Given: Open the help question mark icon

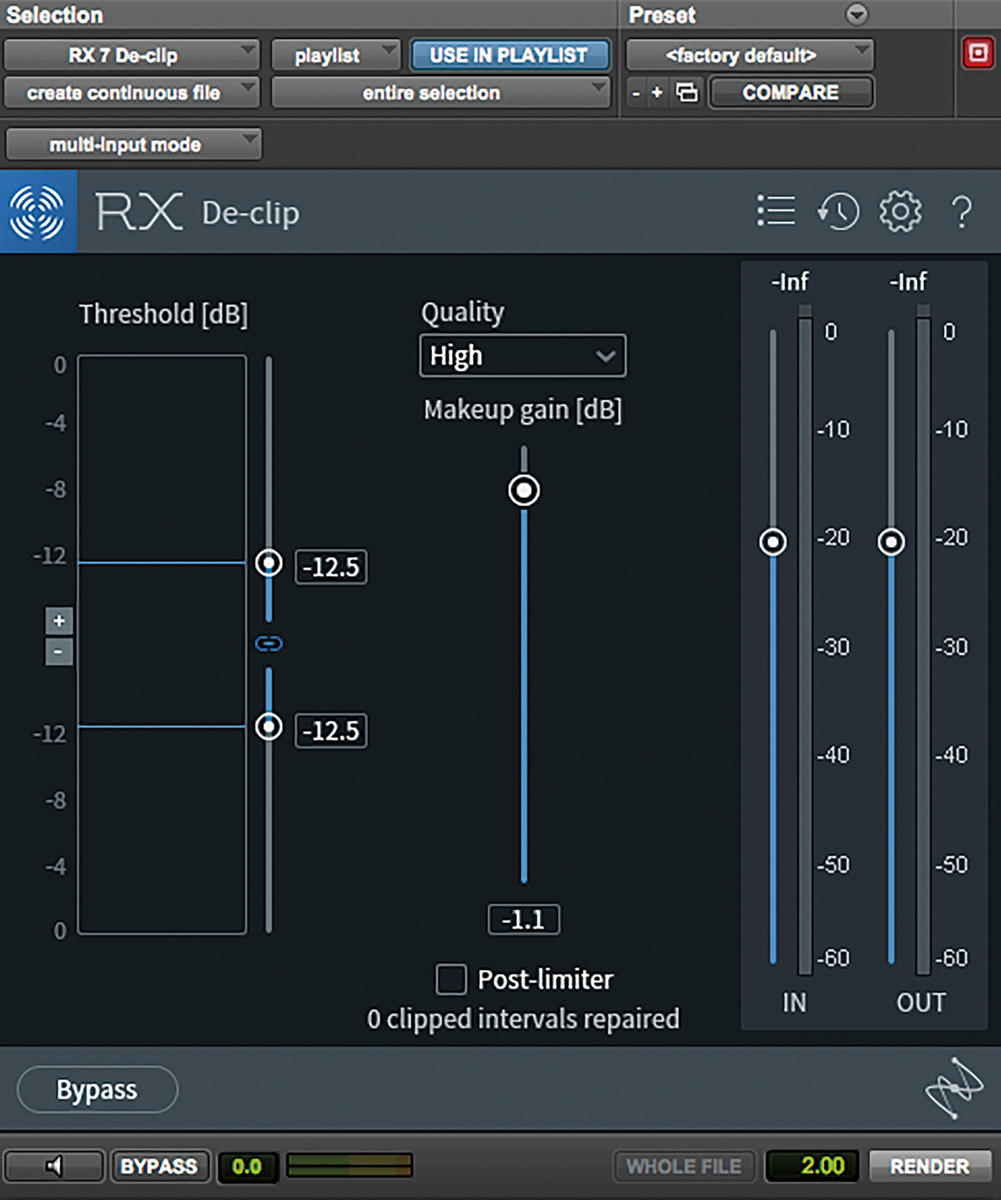Looking at the screenshot, I should (961, 212).
